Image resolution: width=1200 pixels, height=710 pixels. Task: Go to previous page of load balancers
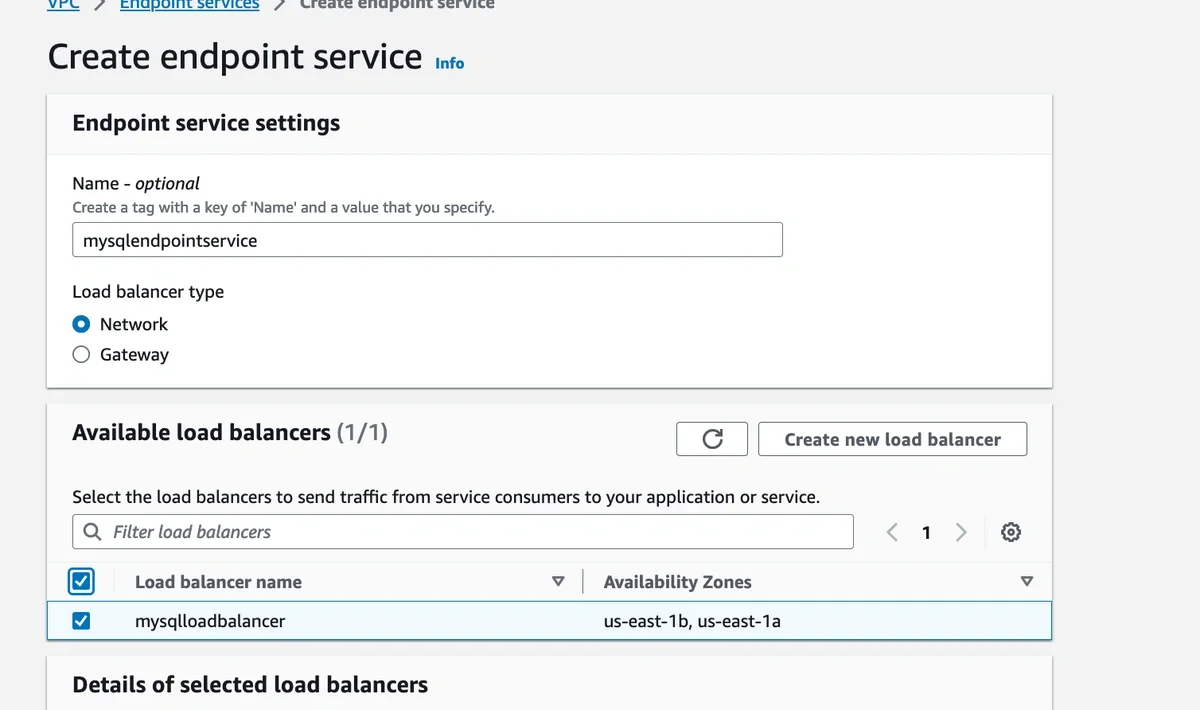[x=892, y=532]
